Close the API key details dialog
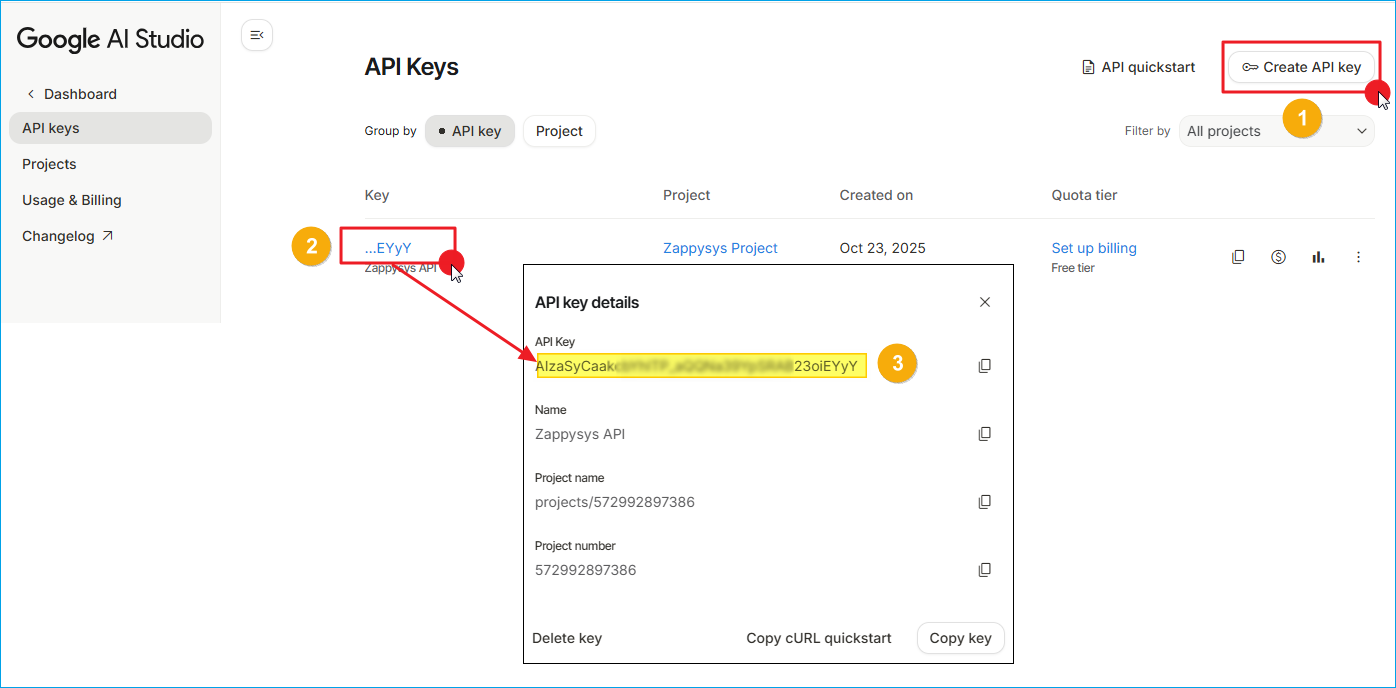Image resolution: width=1396 pixels, height=688 pixels. 985,302
